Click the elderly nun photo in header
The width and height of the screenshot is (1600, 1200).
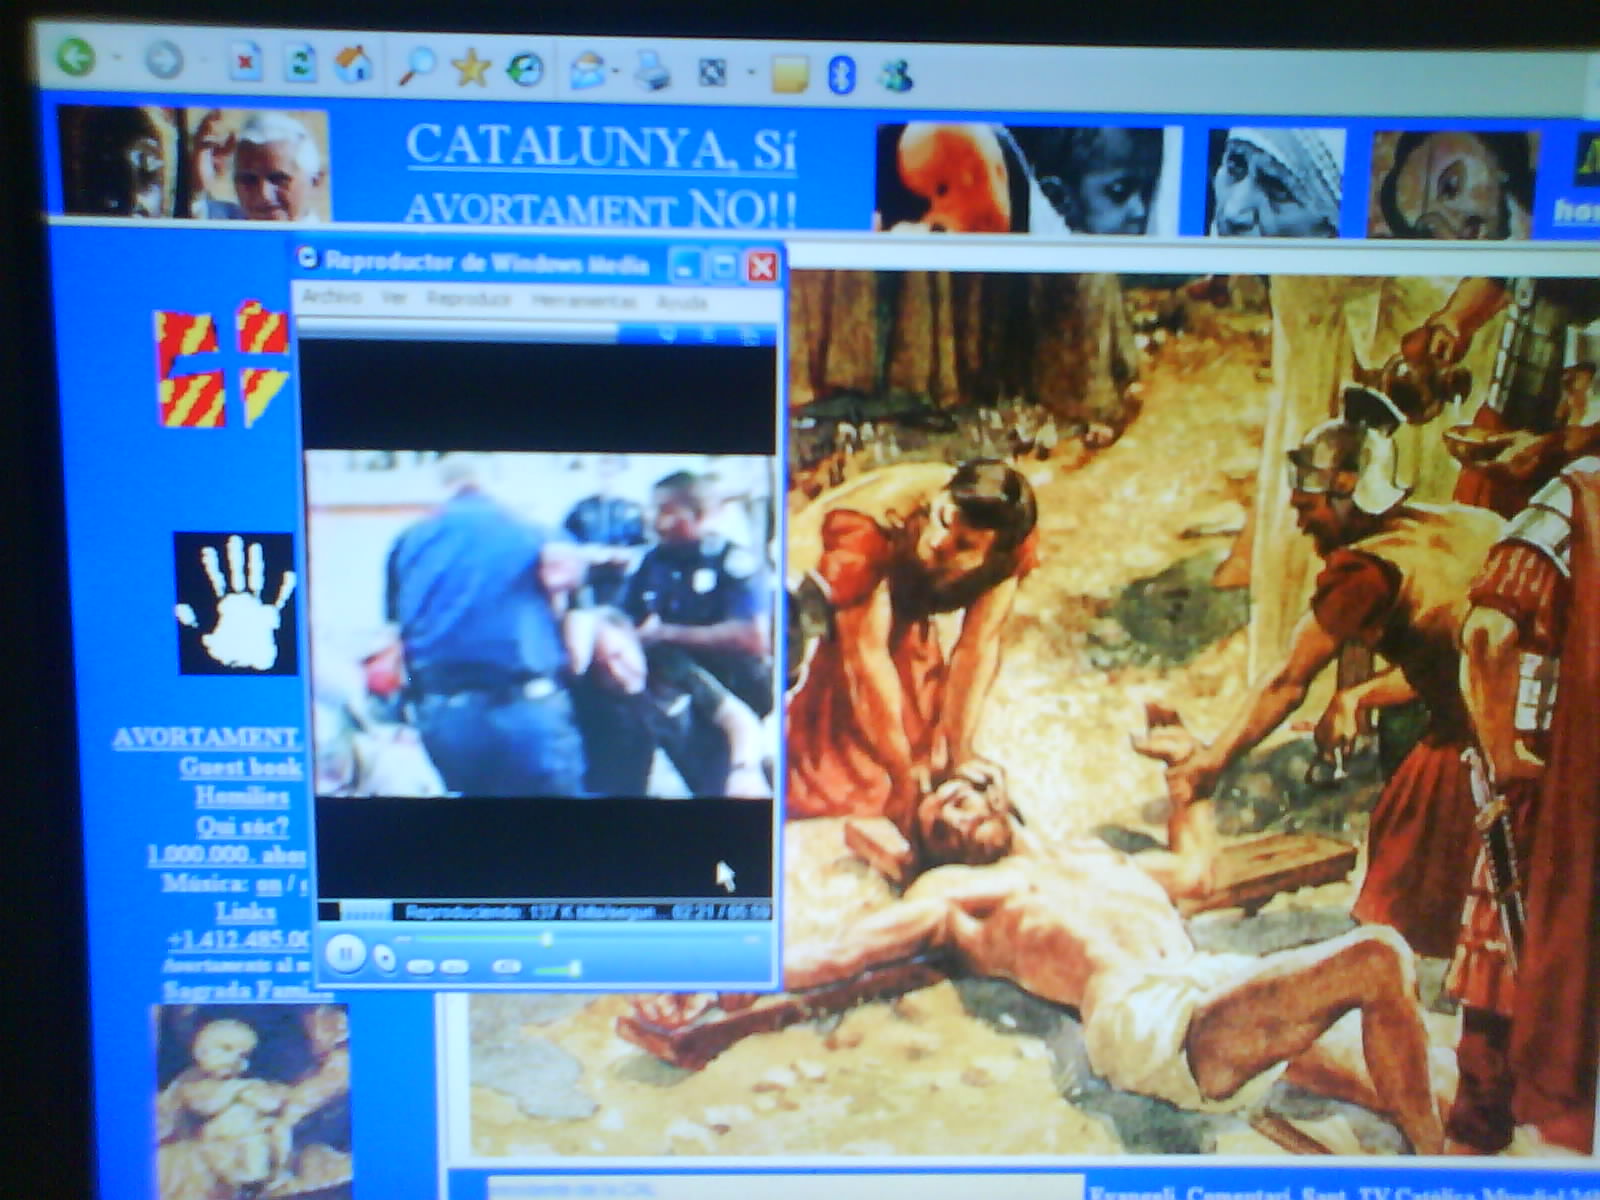(x=1275, y=183)
